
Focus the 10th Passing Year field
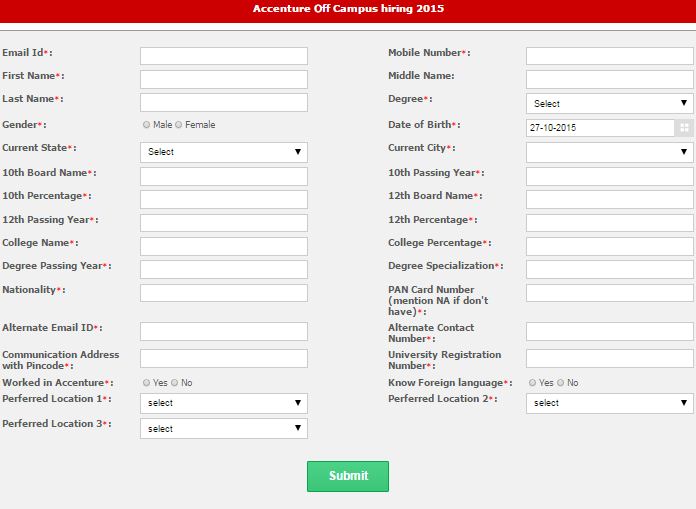point(609,176)
